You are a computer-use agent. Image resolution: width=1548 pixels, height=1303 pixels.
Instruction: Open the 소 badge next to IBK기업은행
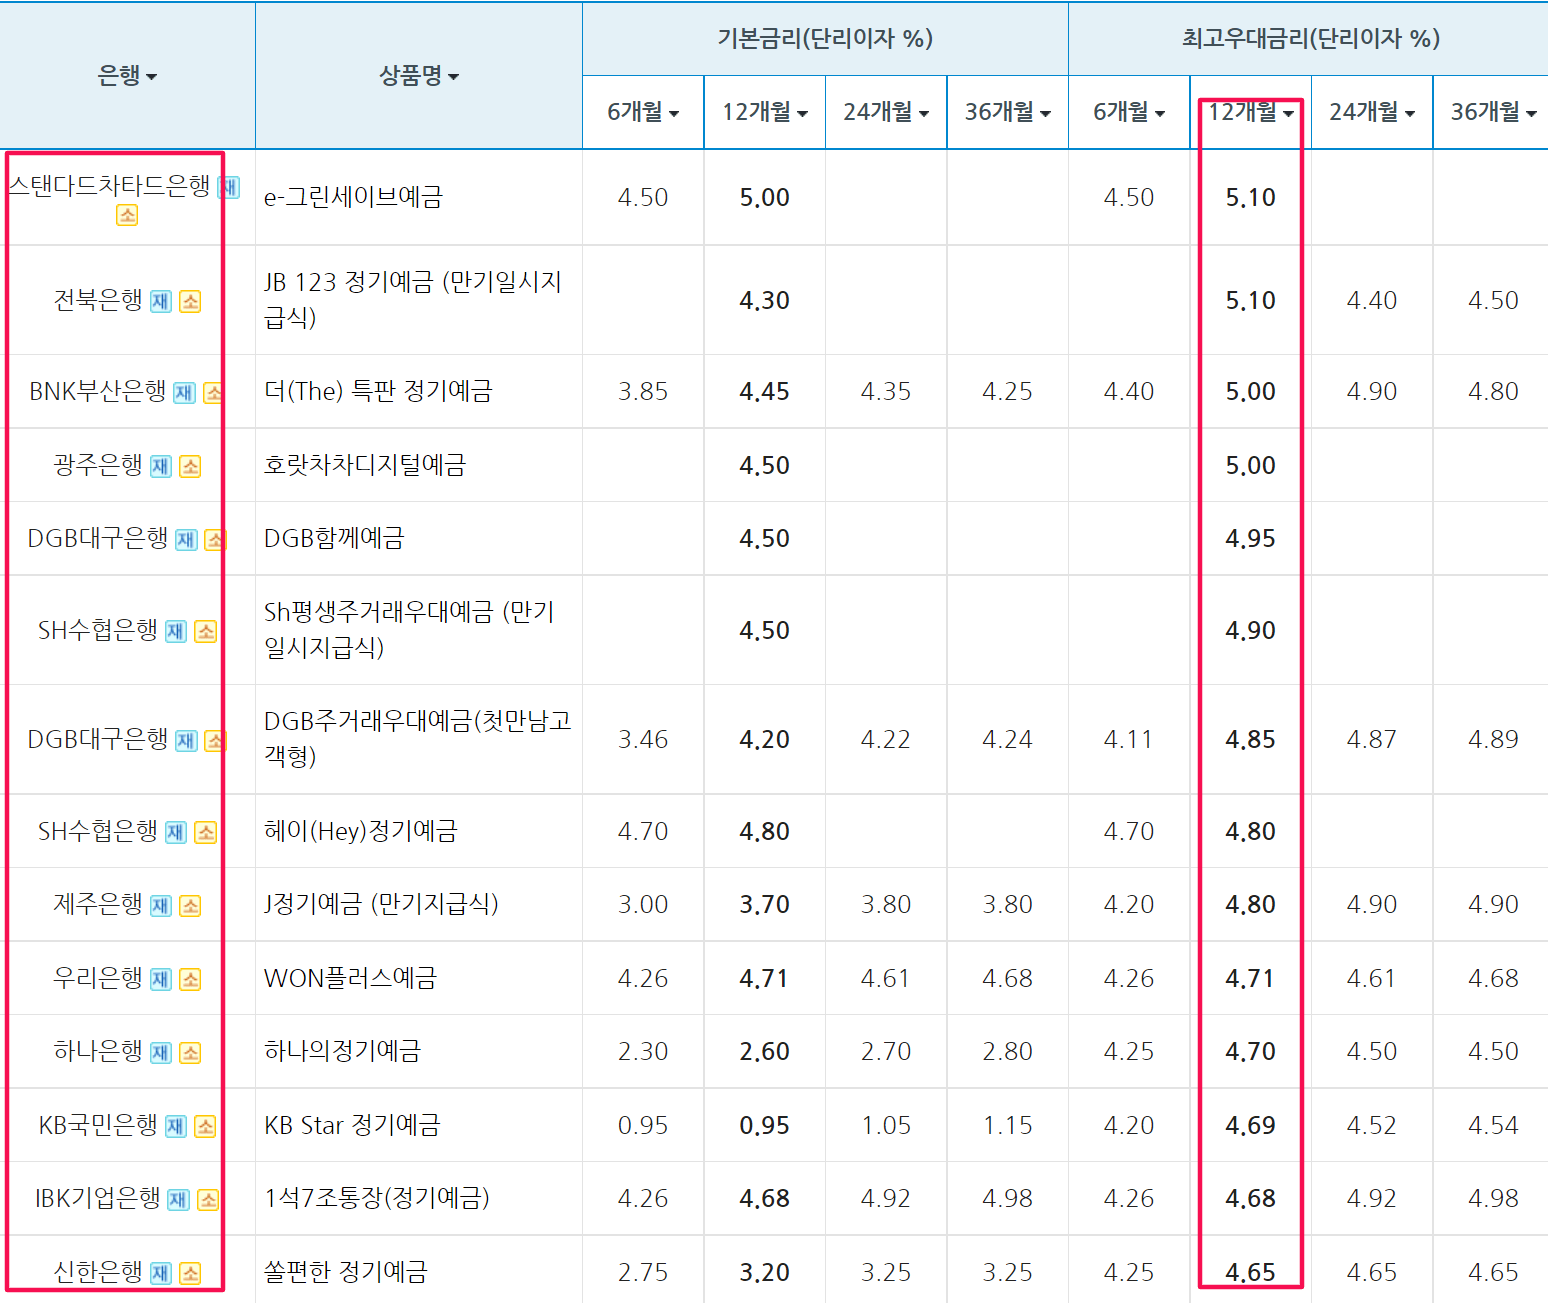[208, 1199]
